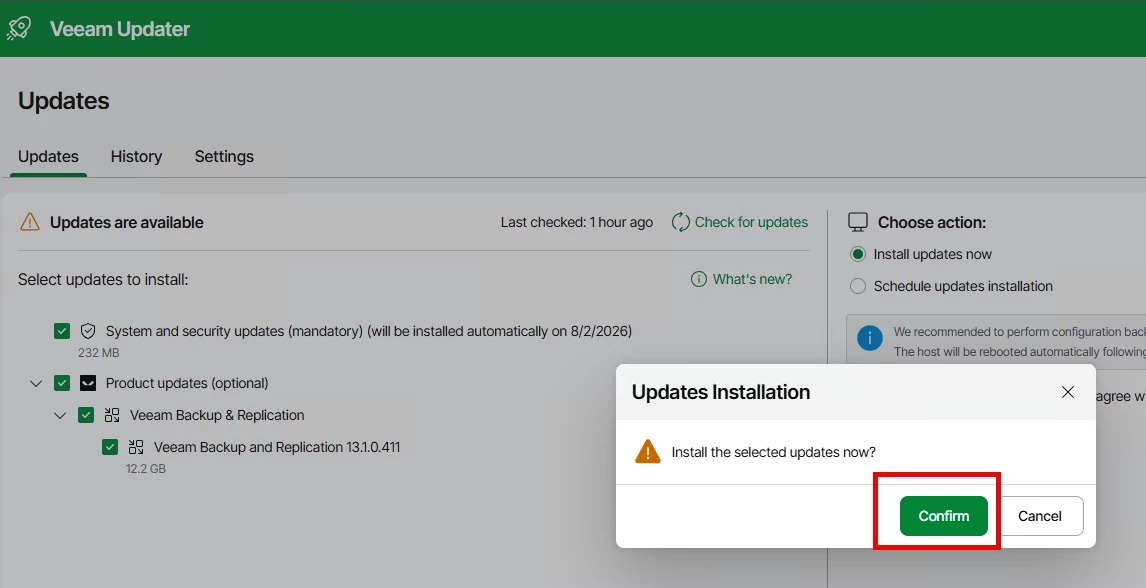Open the What's new? link

pyautogui.click(x=752, y=279)
